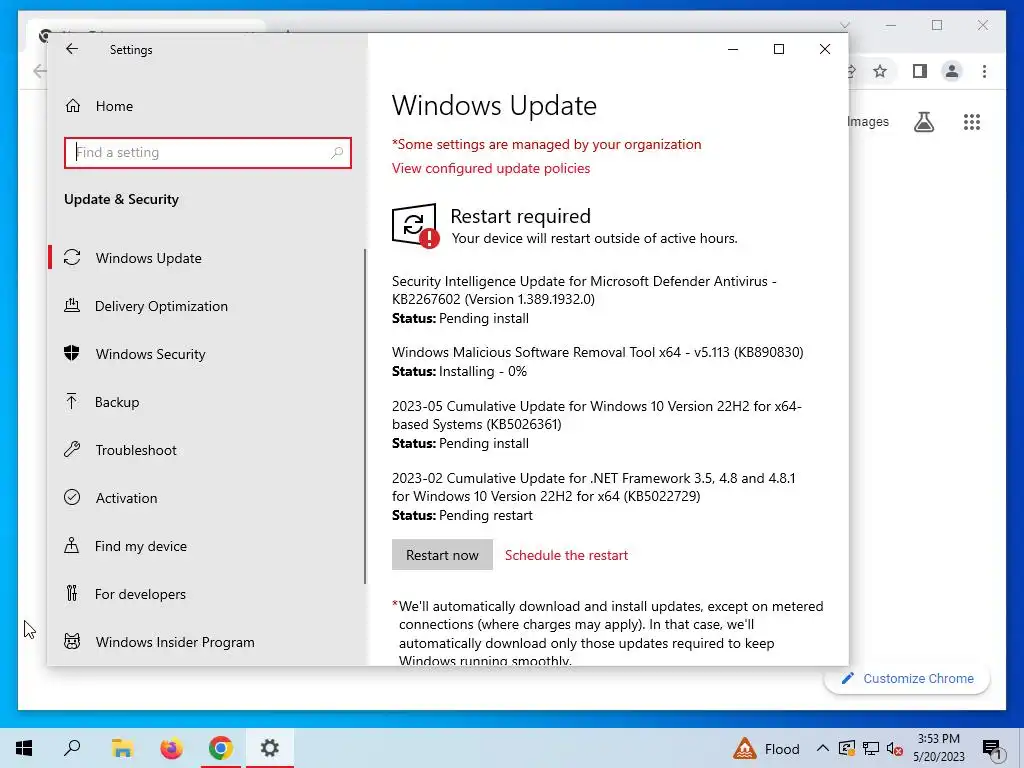The width and height of the screenshot is (1024, 768).
Task: Click the Activation checkmark icon
Action: point(72,497)
